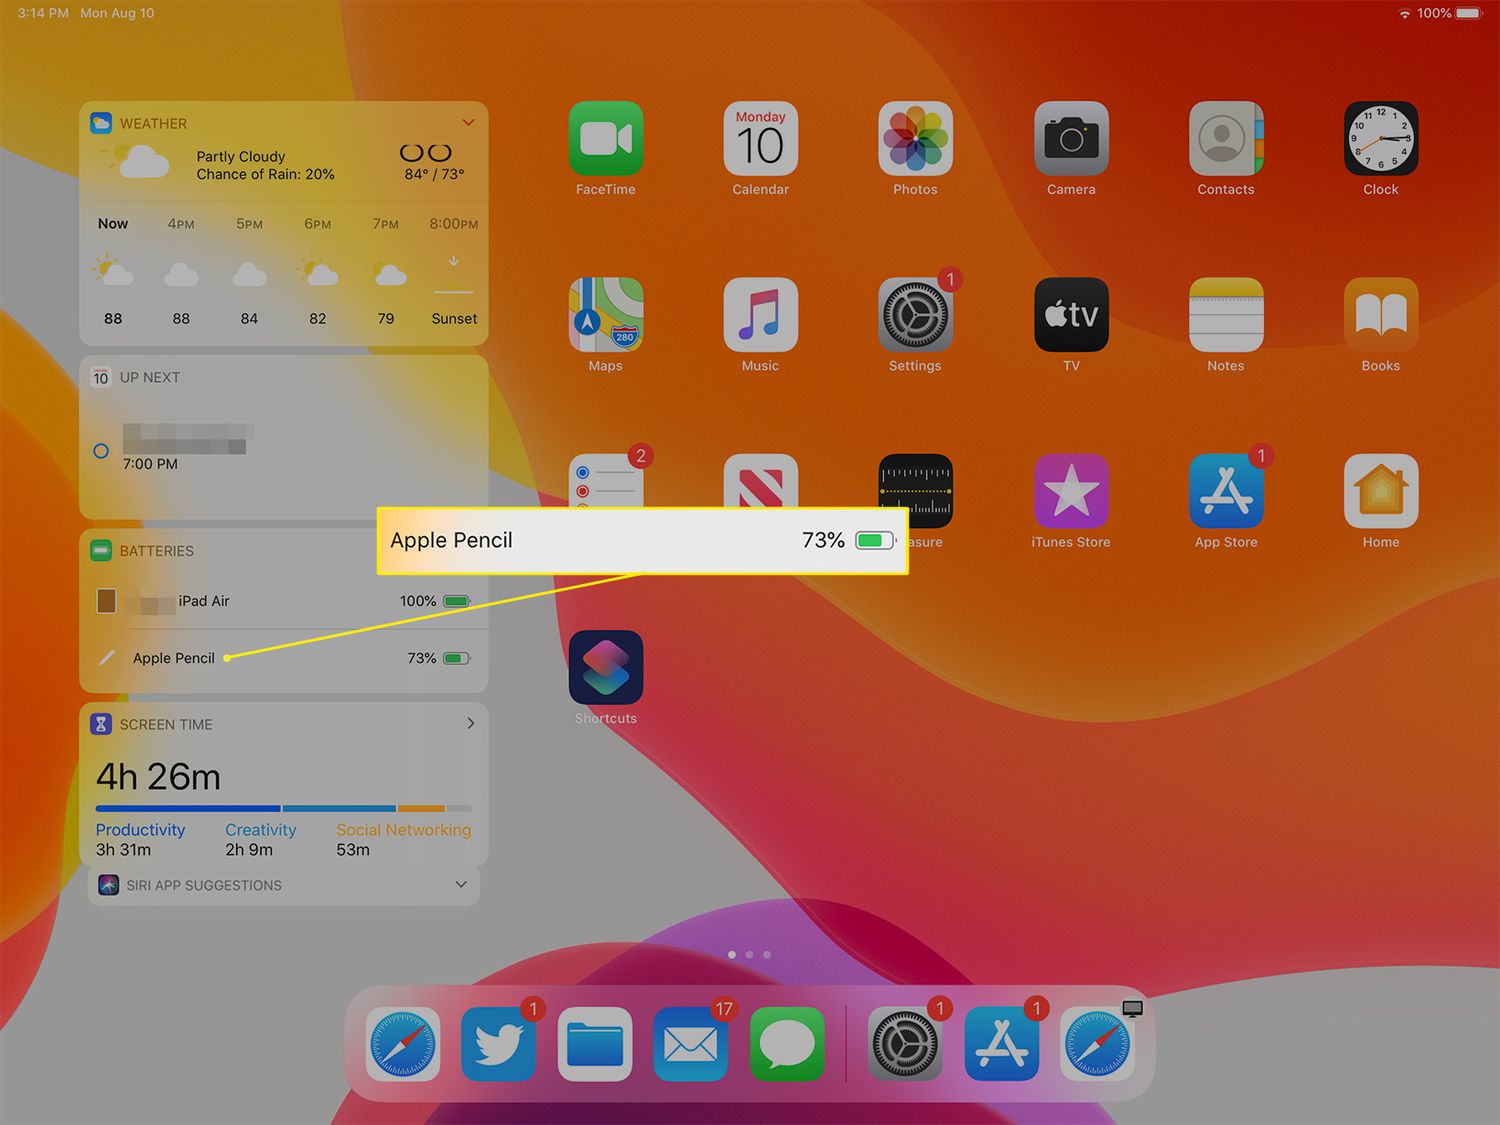Open the Files app in dock

click(594, 1044)
